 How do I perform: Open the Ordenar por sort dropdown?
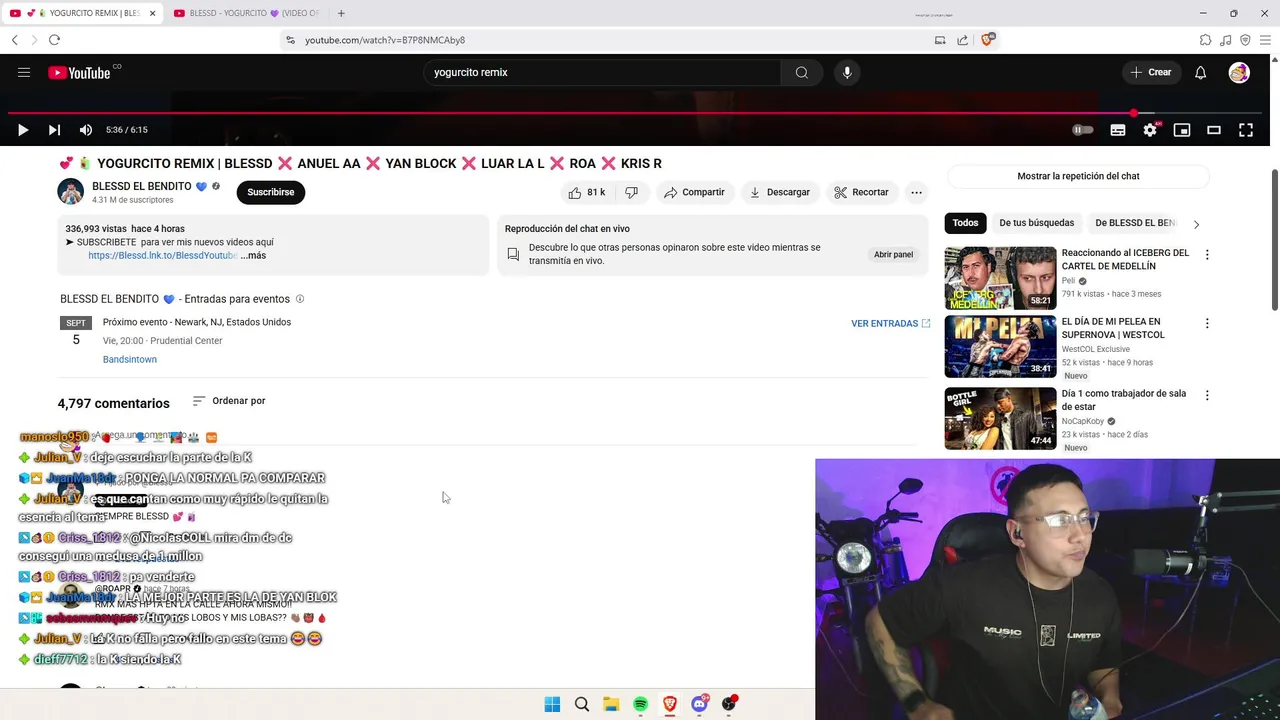[x=229, y=401]
